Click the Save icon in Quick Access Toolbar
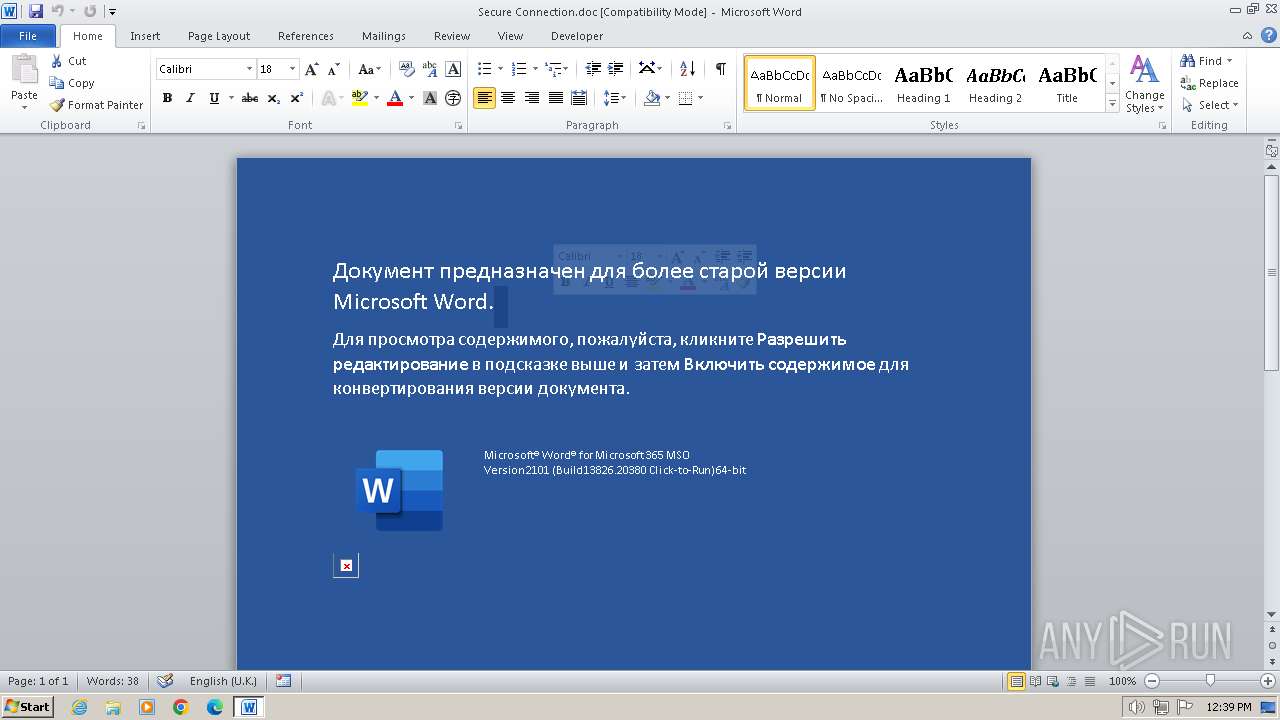Screen dimensions: 1280x720 (x=36, y=11)
